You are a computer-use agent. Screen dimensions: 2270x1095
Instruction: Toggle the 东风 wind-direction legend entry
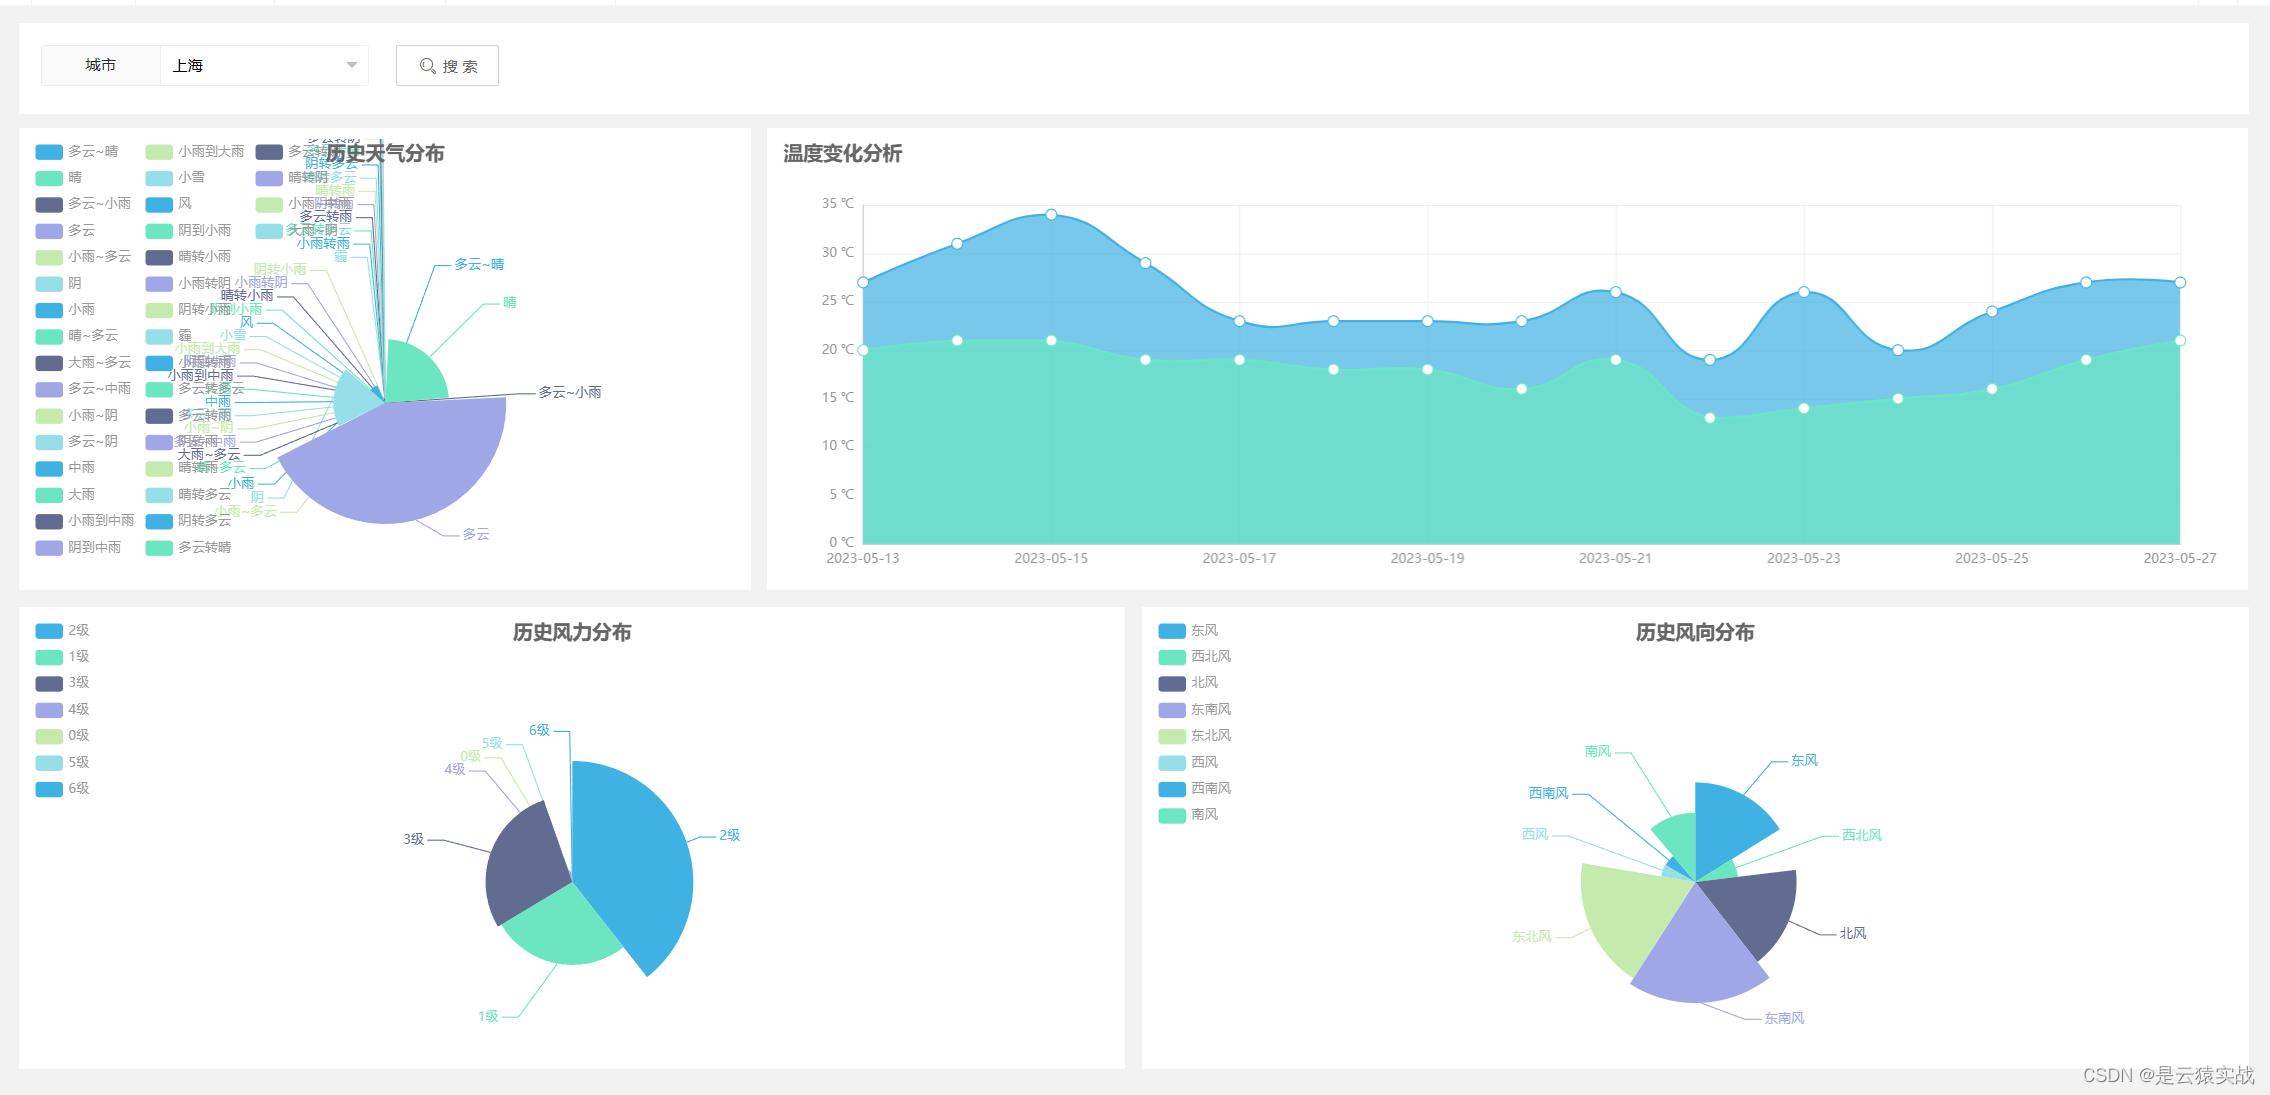(1188, 630)
